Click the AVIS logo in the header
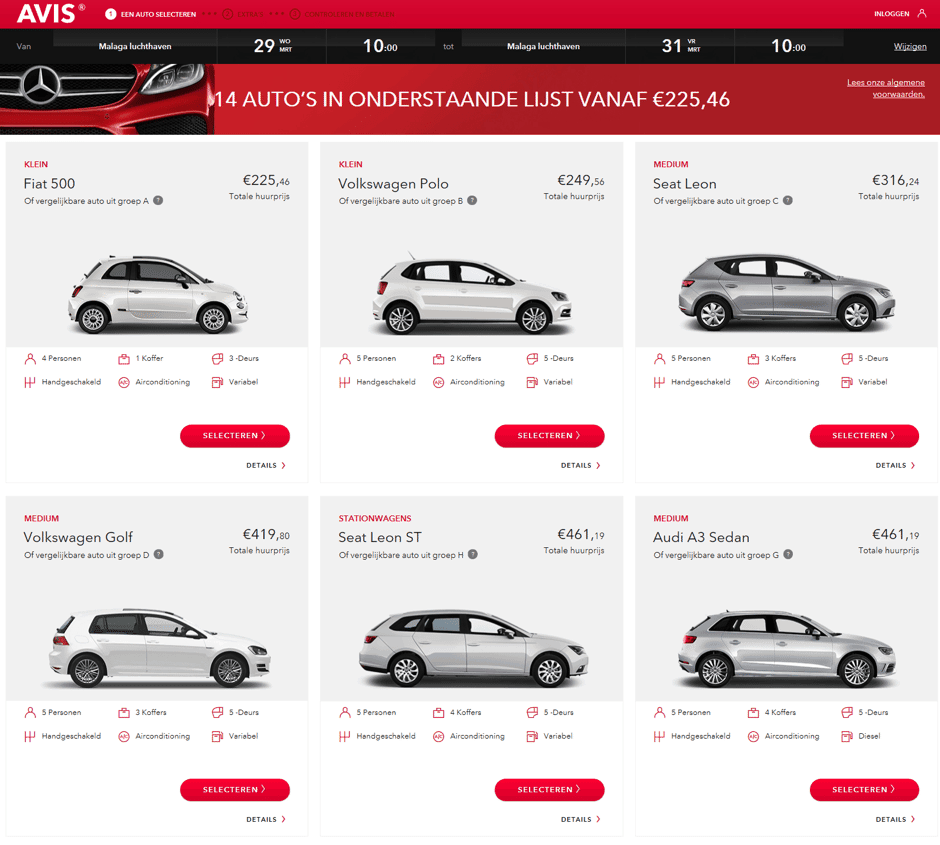This screenshot has width=940, height=845. (x=46, y=14)
